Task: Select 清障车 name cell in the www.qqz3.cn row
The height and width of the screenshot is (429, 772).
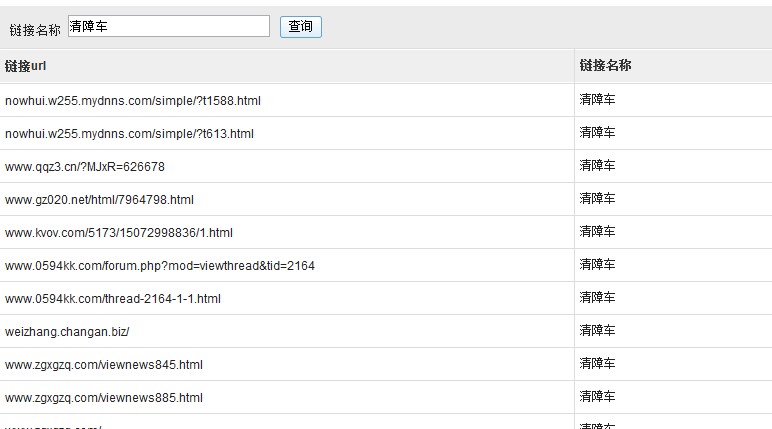Action: pyautogui.click(x=597, y=166)
